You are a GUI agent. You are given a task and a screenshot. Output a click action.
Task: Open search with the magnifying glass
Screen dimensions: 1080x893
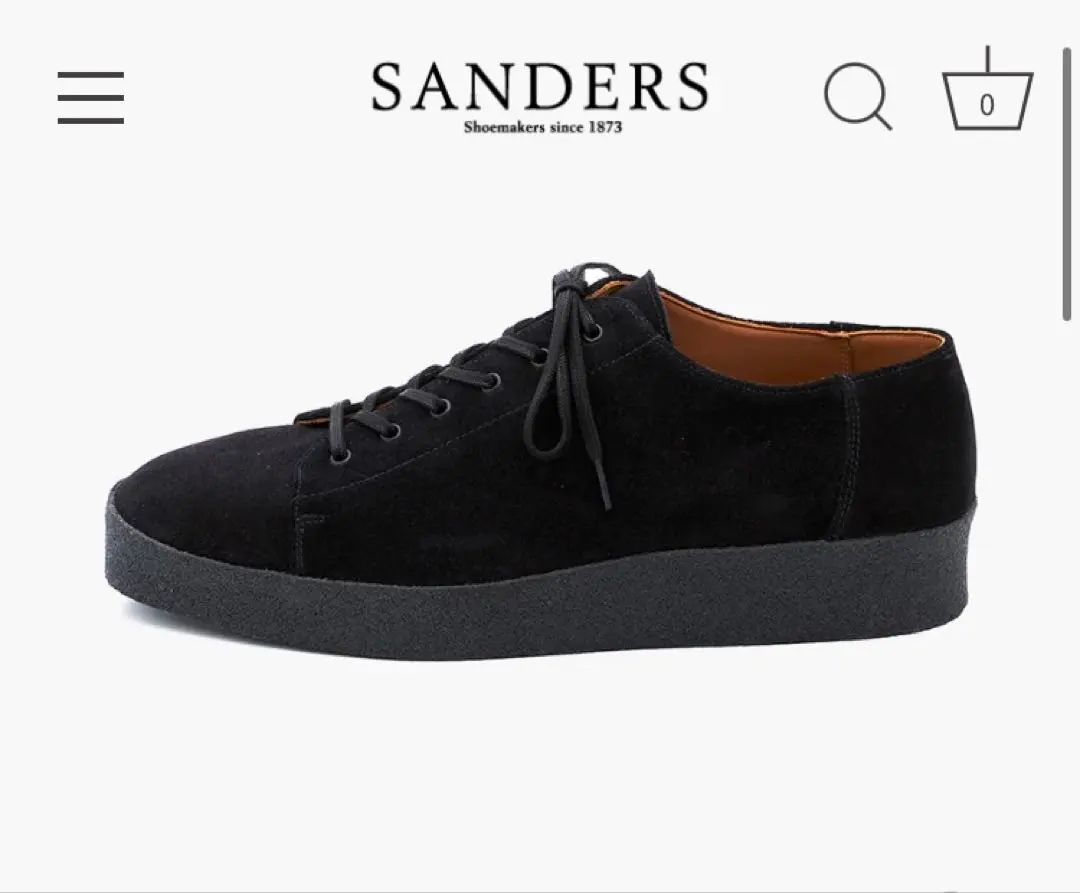pos(858,96)
